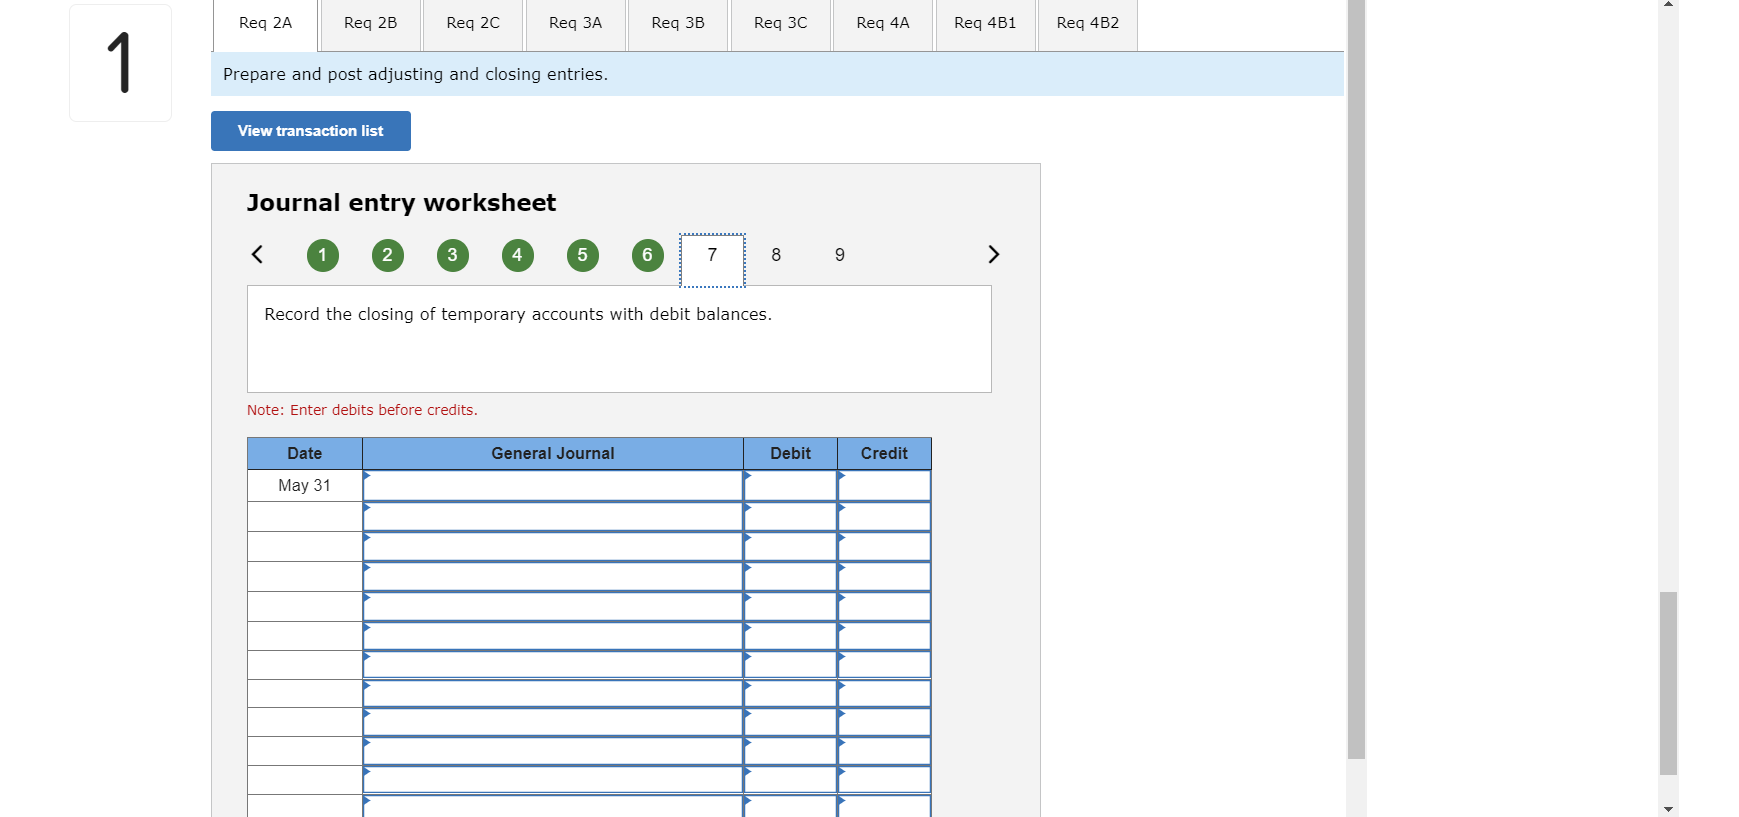Switch to the Req 4B1 tab
Viewport: 1739px width, 817px height.
pyautogui.click(x=985, y=25)
